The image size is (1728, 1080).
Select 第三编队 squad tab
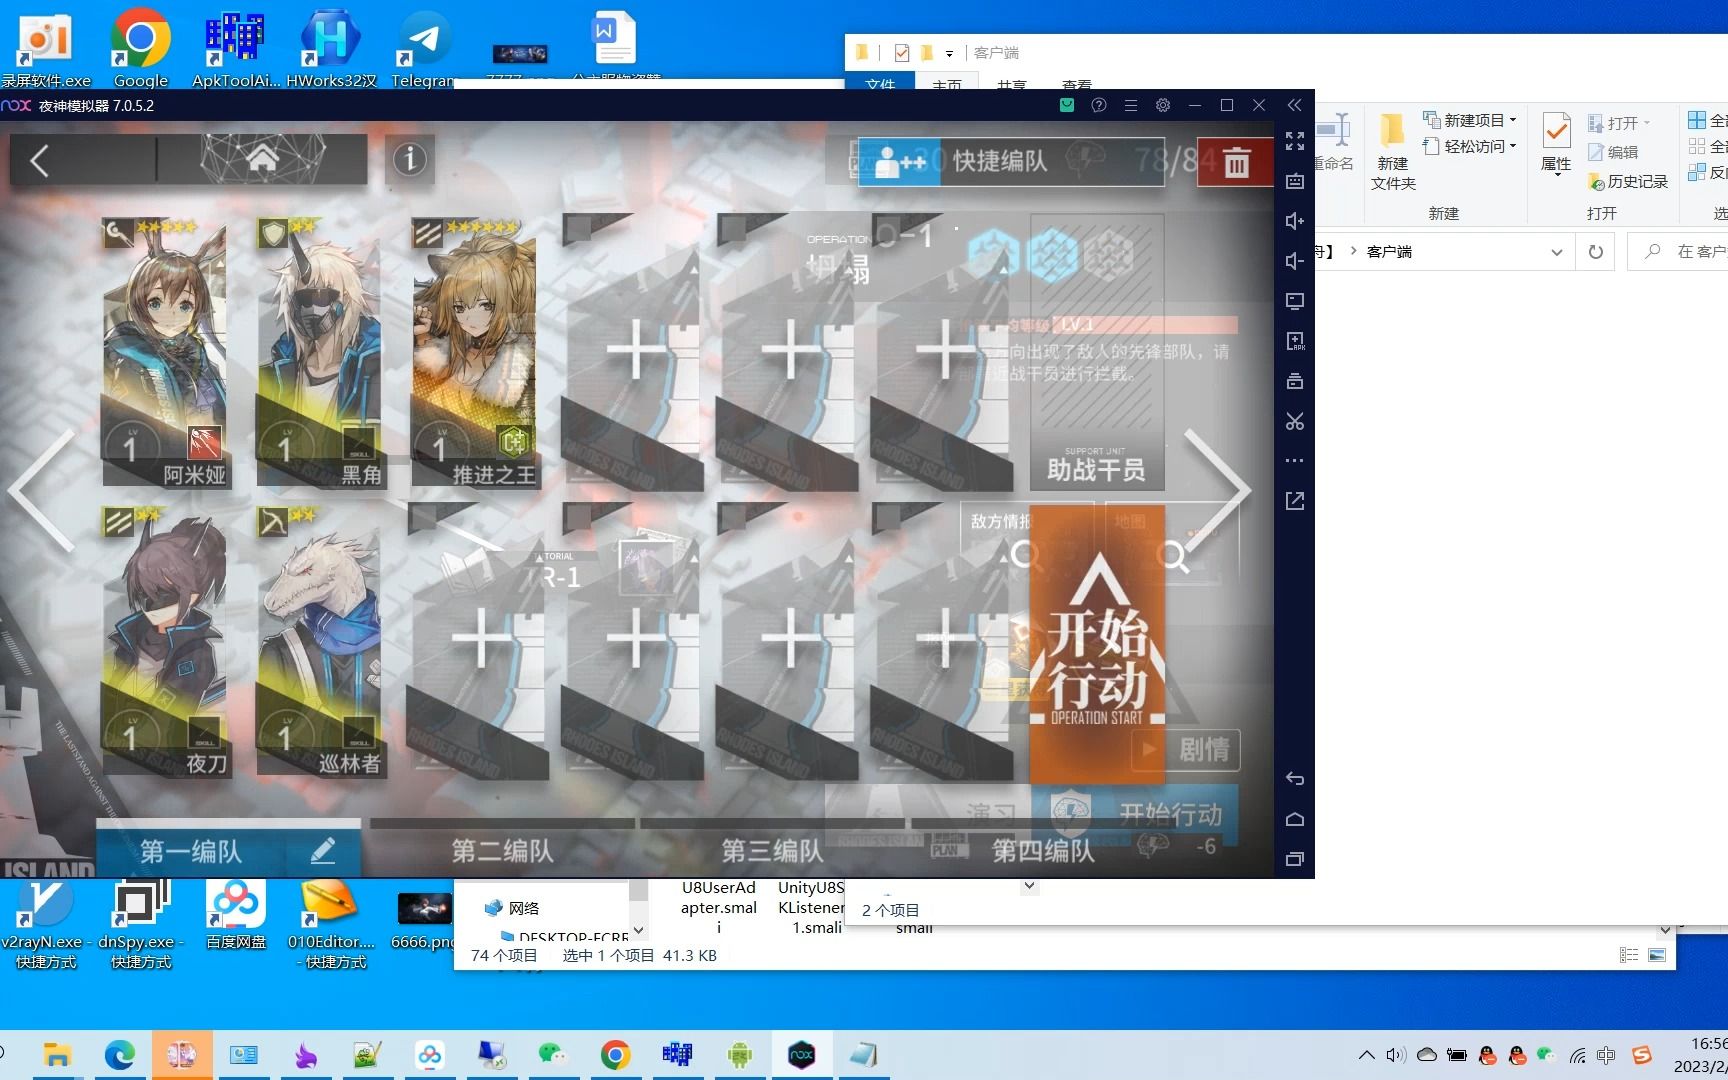pos(772,851)
